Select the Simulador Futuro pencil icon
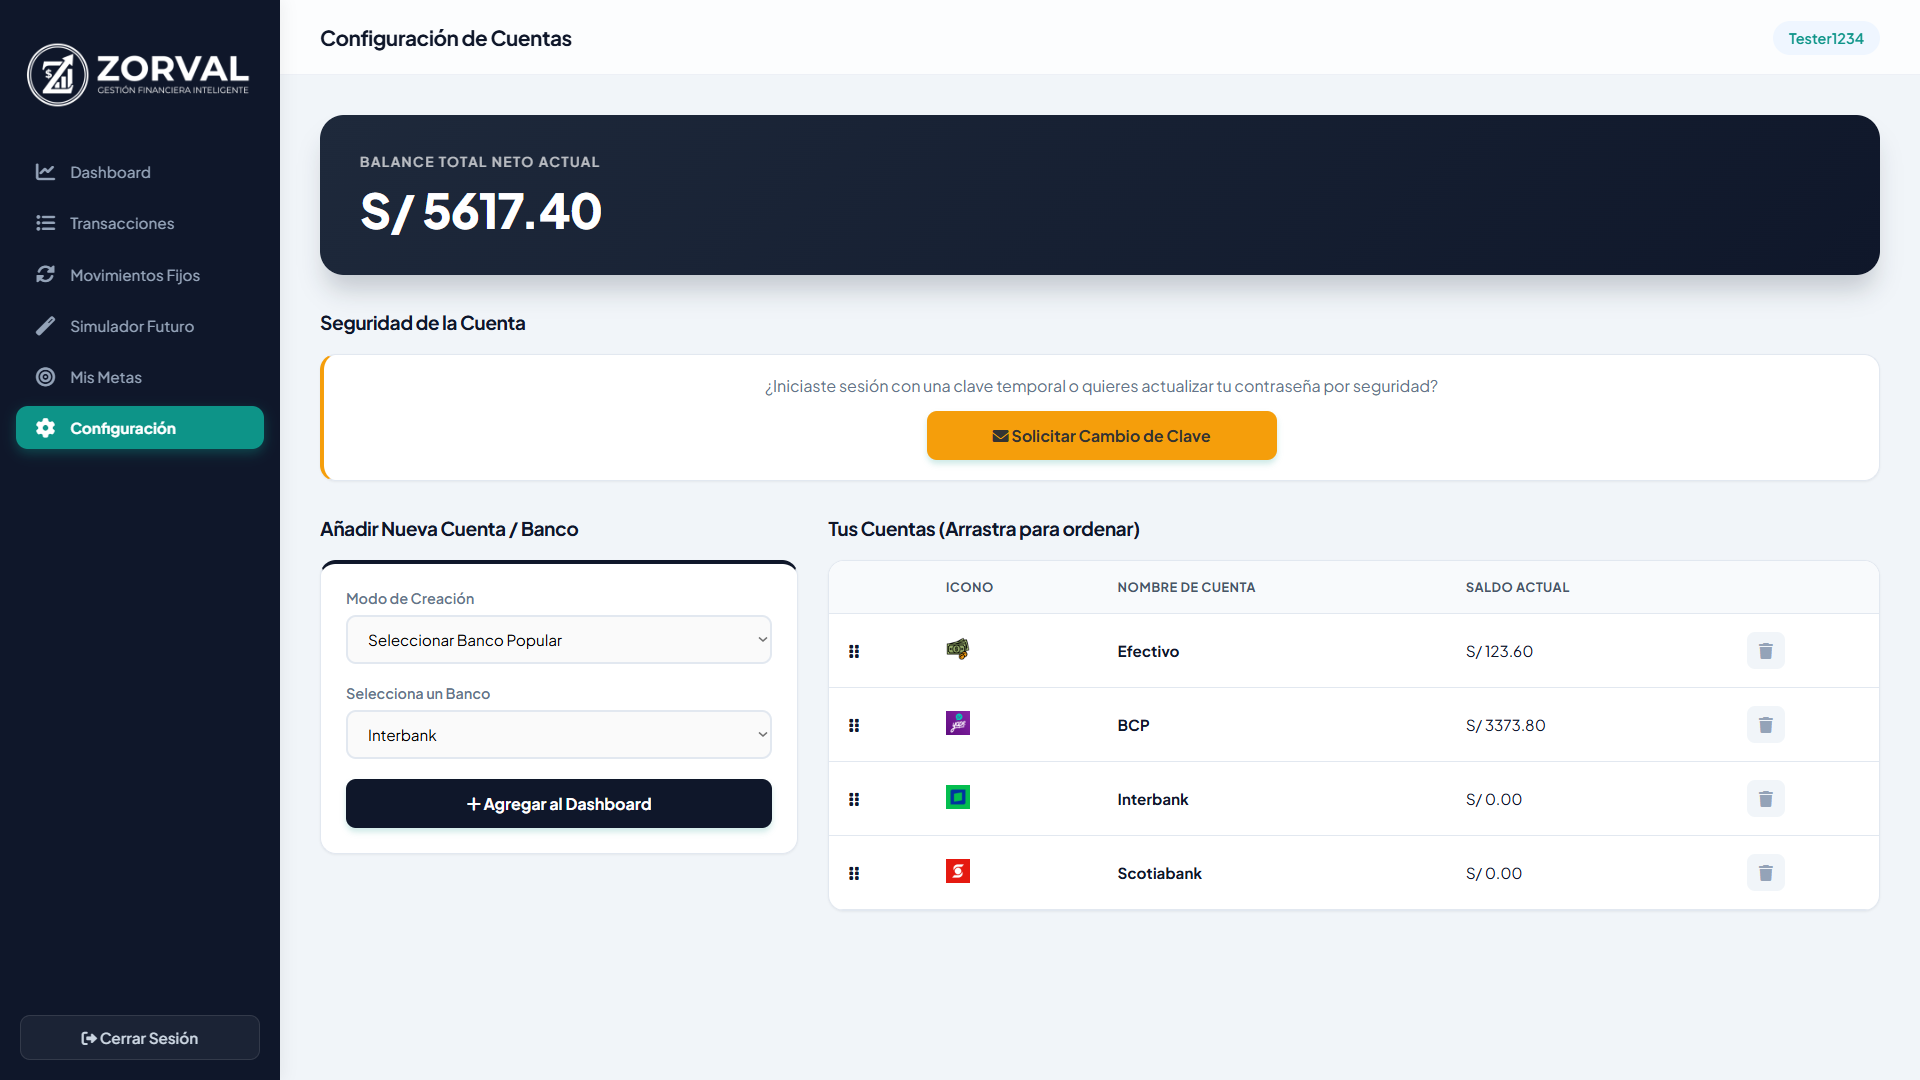Image resolution: width=1920 pixels, height=1080 pixels. 46,326
